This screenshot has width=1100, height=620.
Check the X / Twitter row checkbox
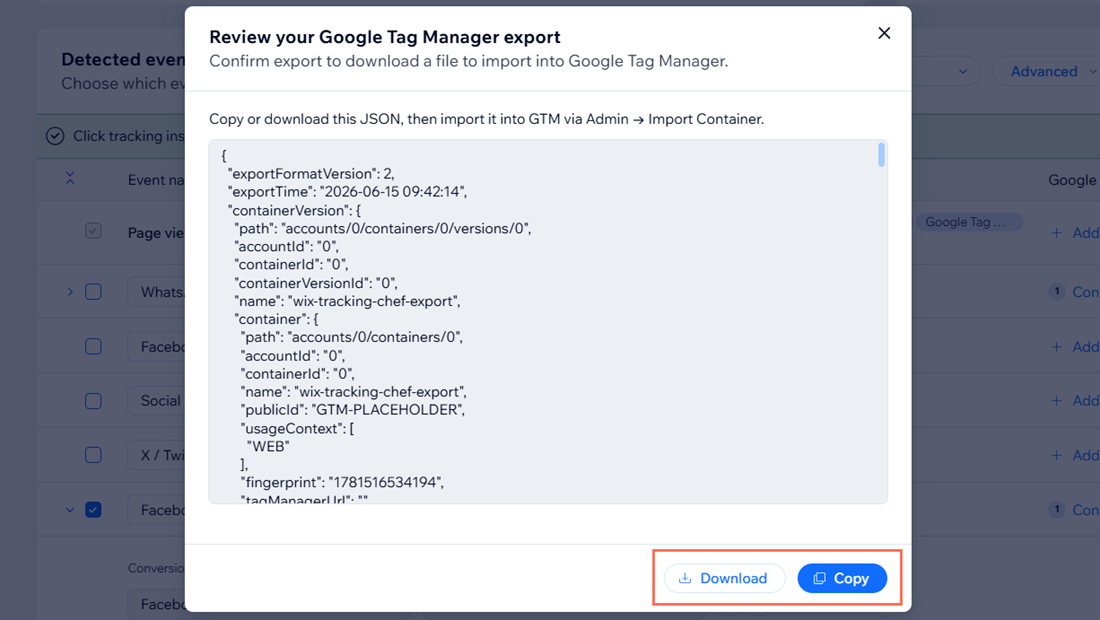tap(93, 455)
